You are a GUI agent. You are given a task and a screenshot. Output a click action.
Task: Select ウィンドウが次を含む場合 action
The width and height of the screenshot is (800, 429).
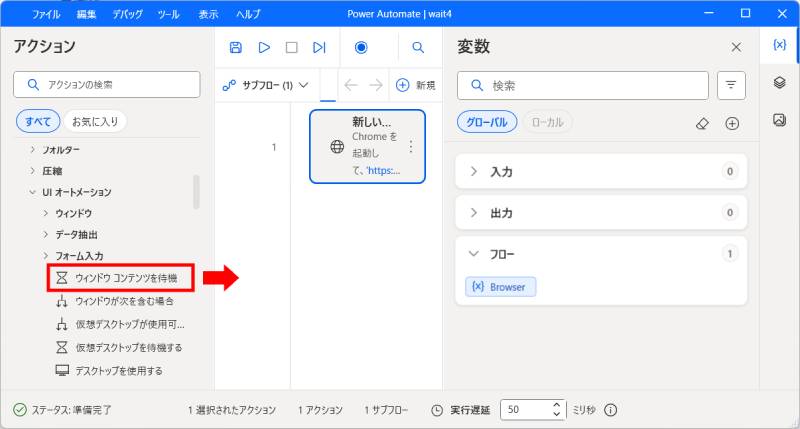coord(117,301)
